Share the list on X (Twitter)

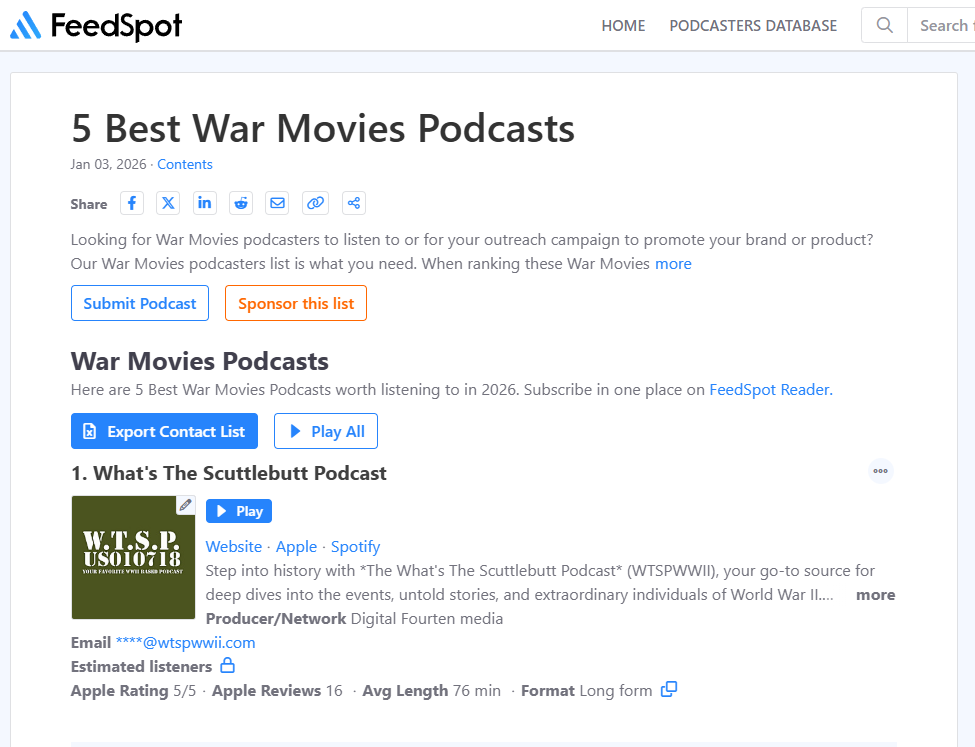coord(169,203)
